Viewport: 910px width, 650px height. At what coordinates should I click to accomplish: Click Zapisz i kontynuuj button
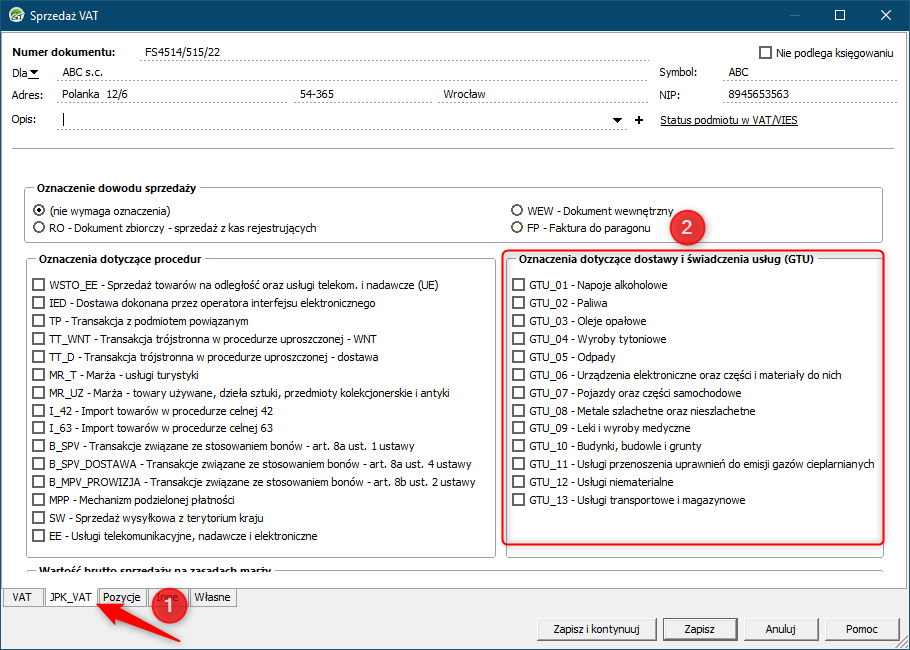597,629
